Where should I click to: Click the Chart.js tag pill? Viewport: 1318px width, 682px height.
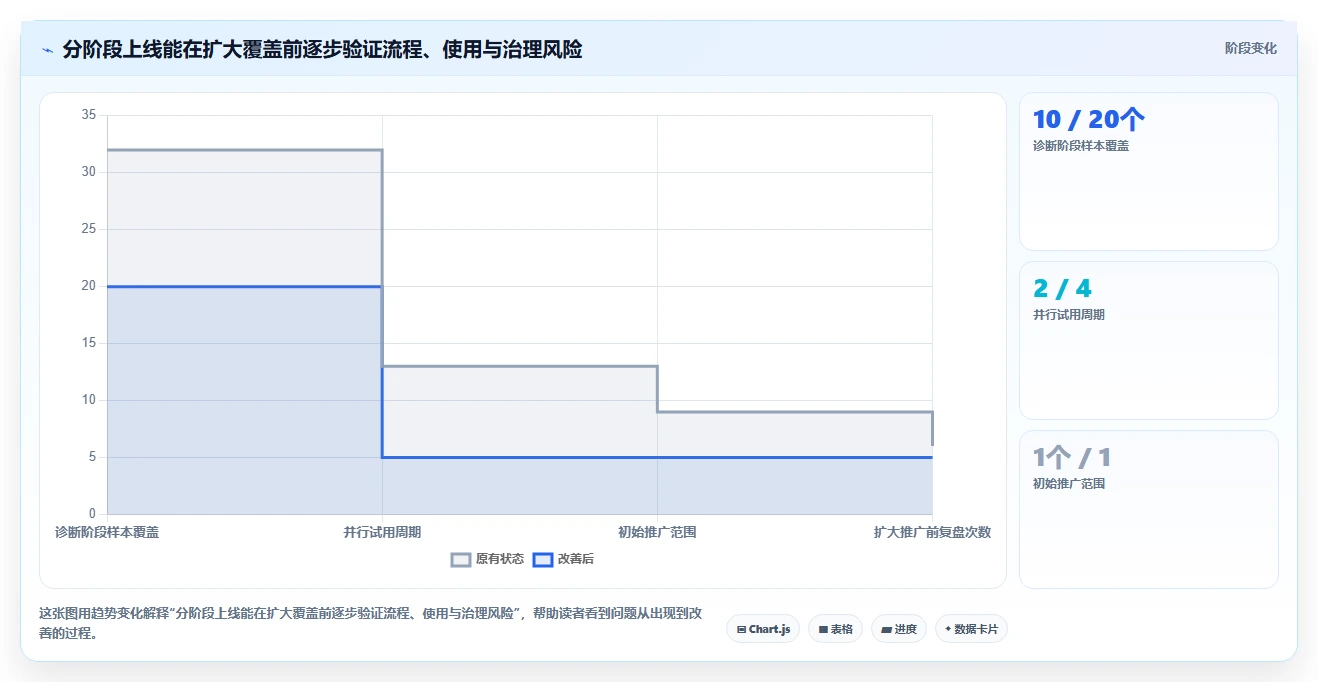pyautogui.click(x=763, y=629)
